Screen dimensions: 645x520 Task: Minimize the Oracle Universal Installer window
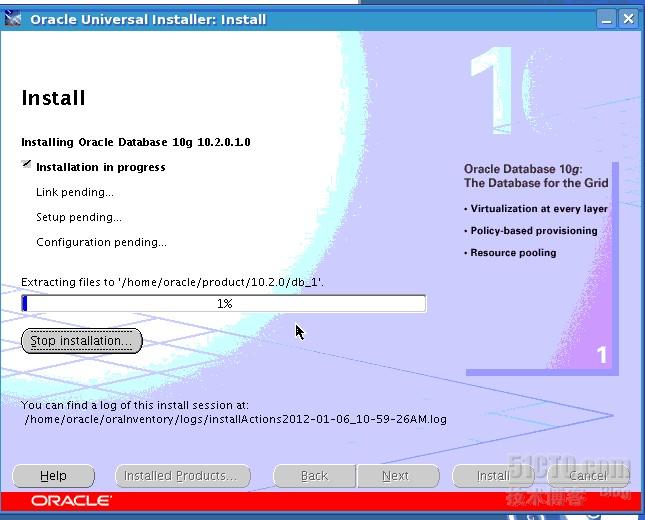tap(606, 19)
